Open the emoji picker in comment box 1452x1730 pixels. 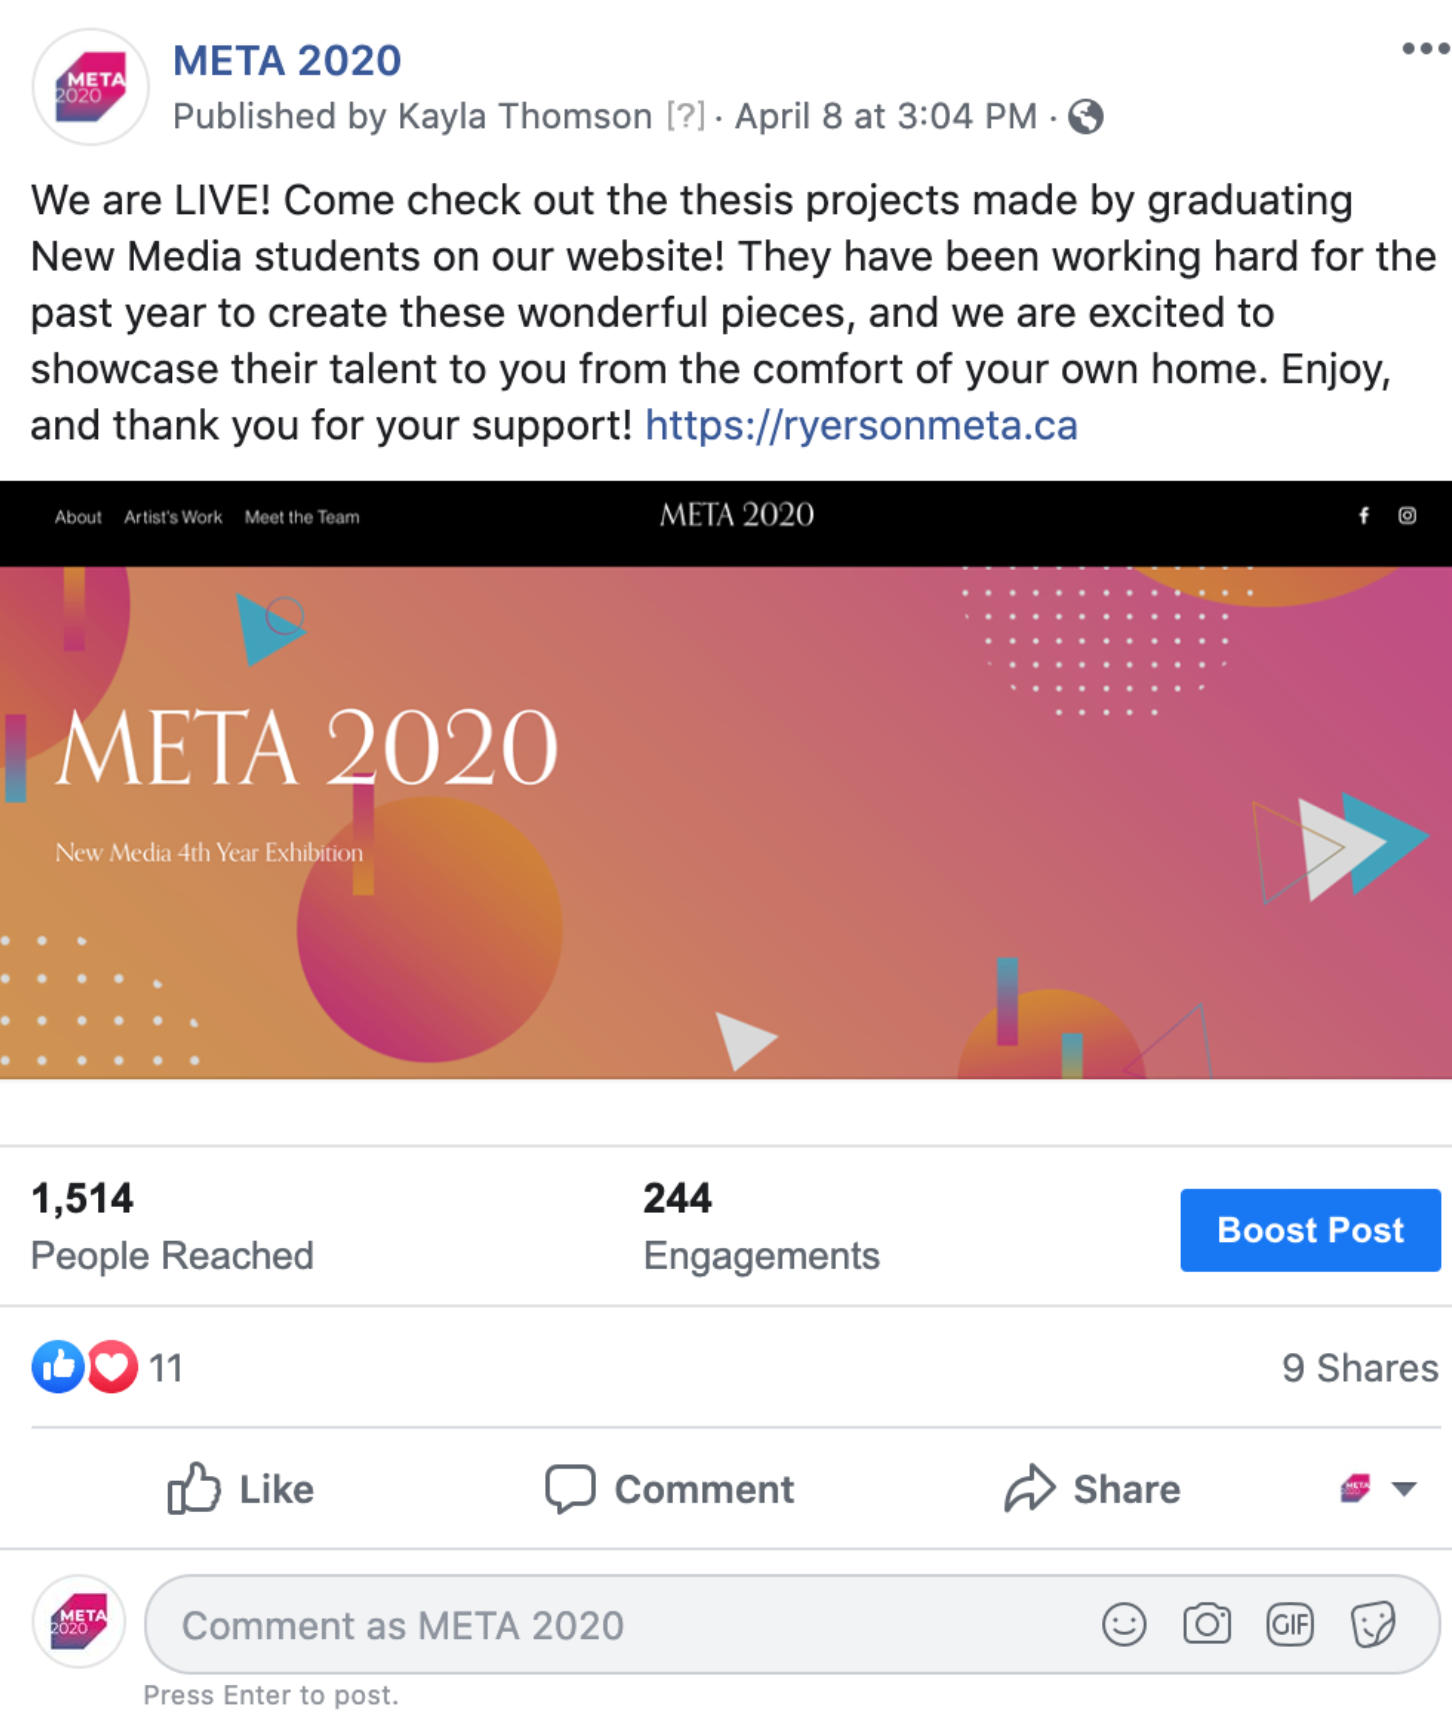pyautogui.click(x=1124, y=1624)
